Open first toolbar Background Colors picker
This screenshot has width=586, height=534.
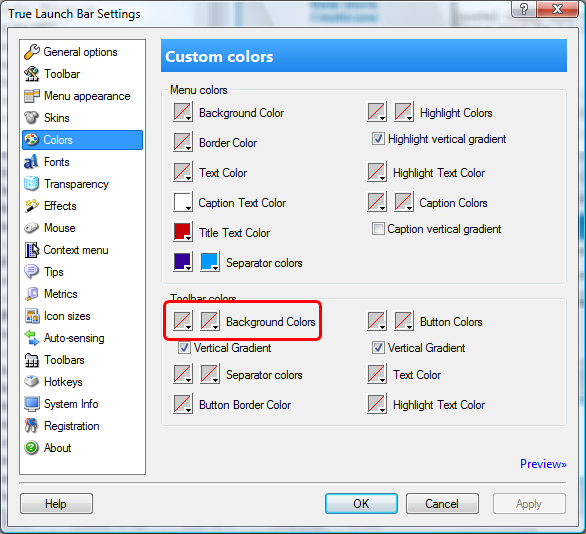[x=183, y=321]
